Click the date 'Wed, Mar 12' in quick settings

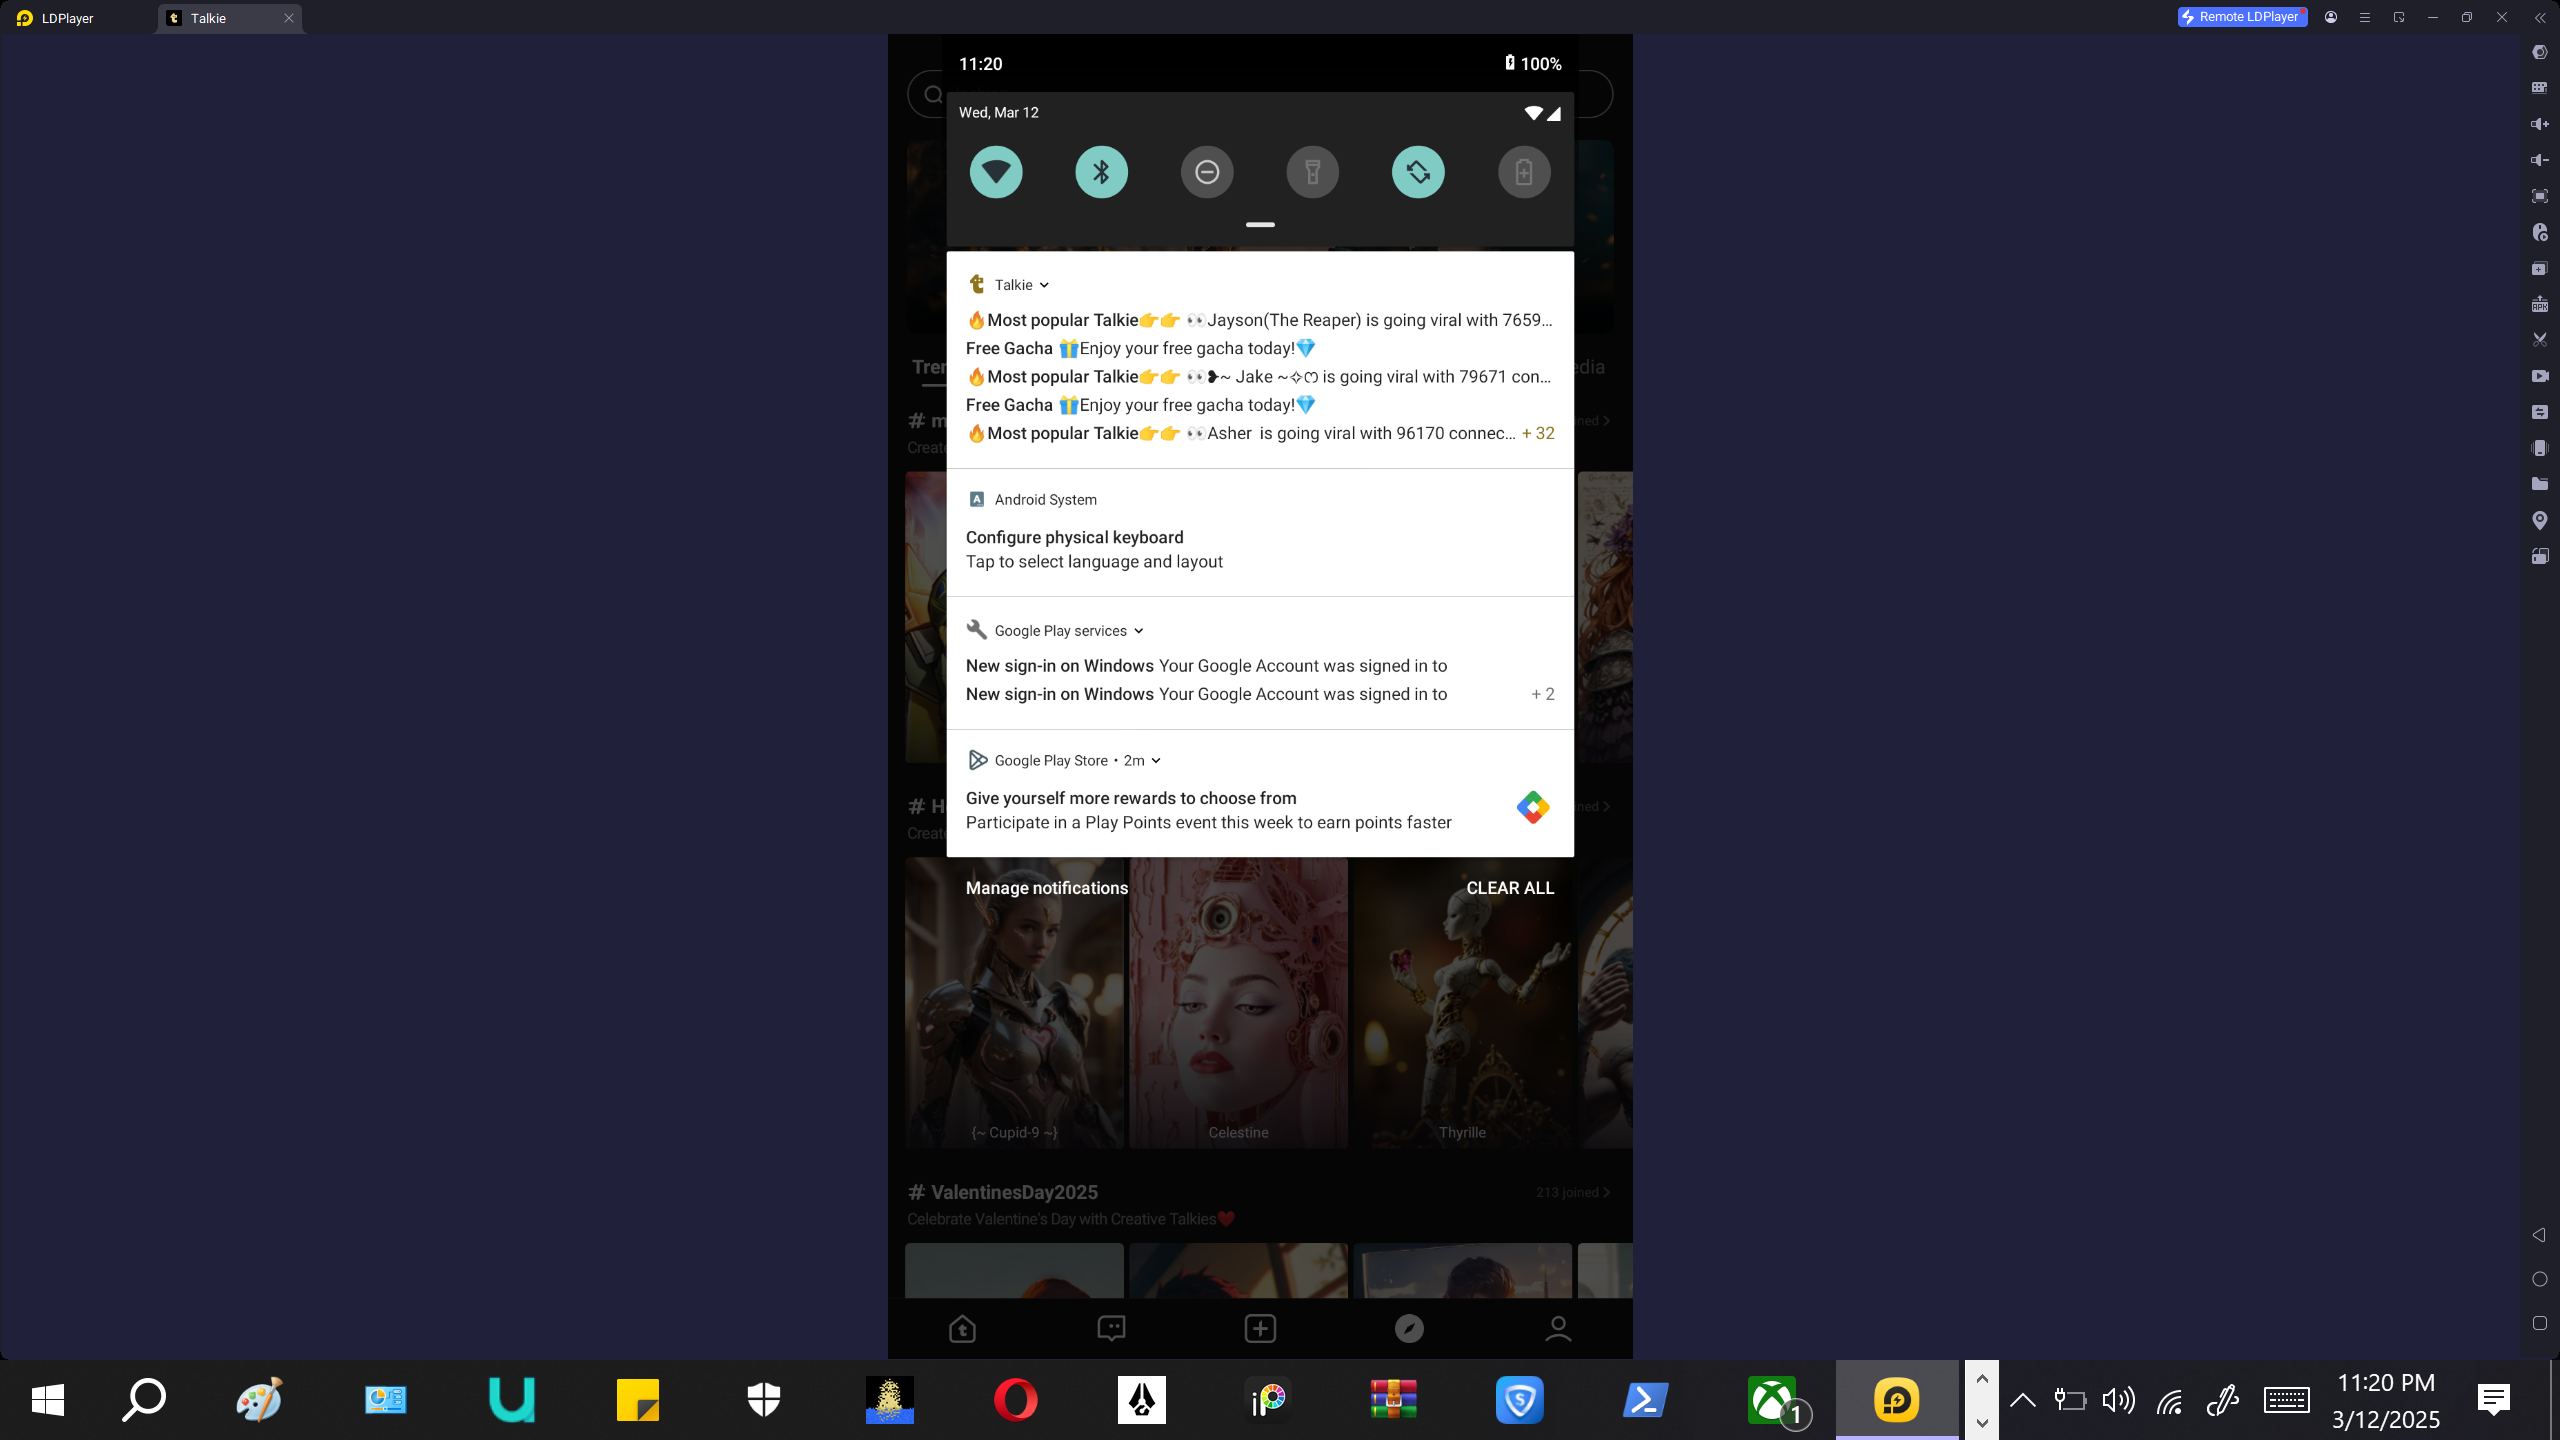[998, 112]
